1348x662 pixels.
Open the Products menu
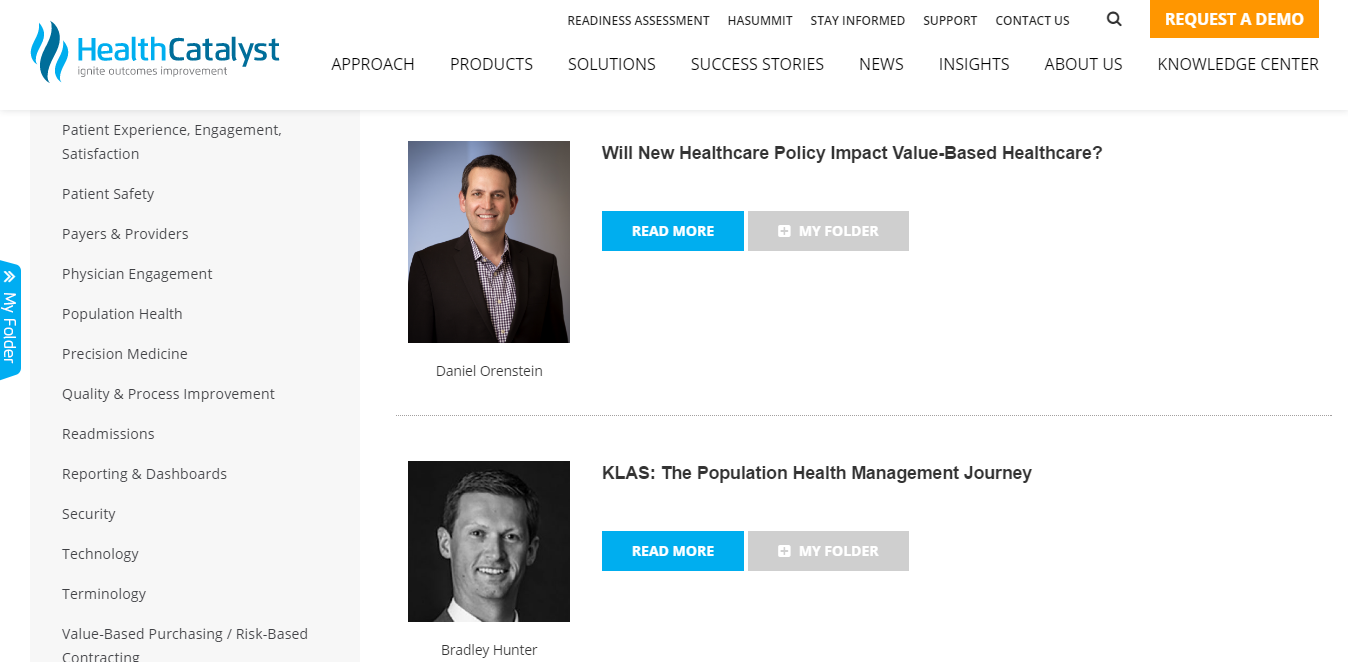pos(491,64)
